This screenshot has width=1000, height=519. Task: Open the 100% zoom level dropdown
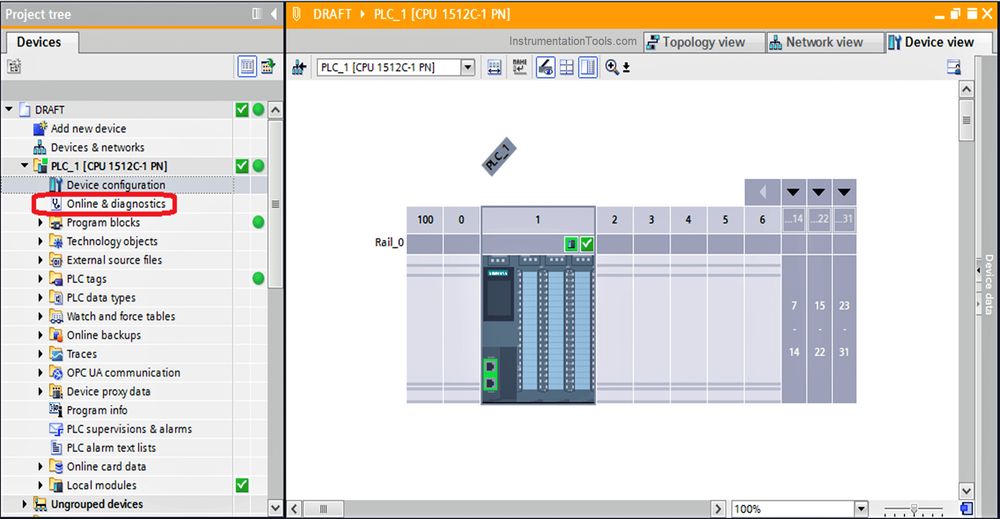coord(862,509)
